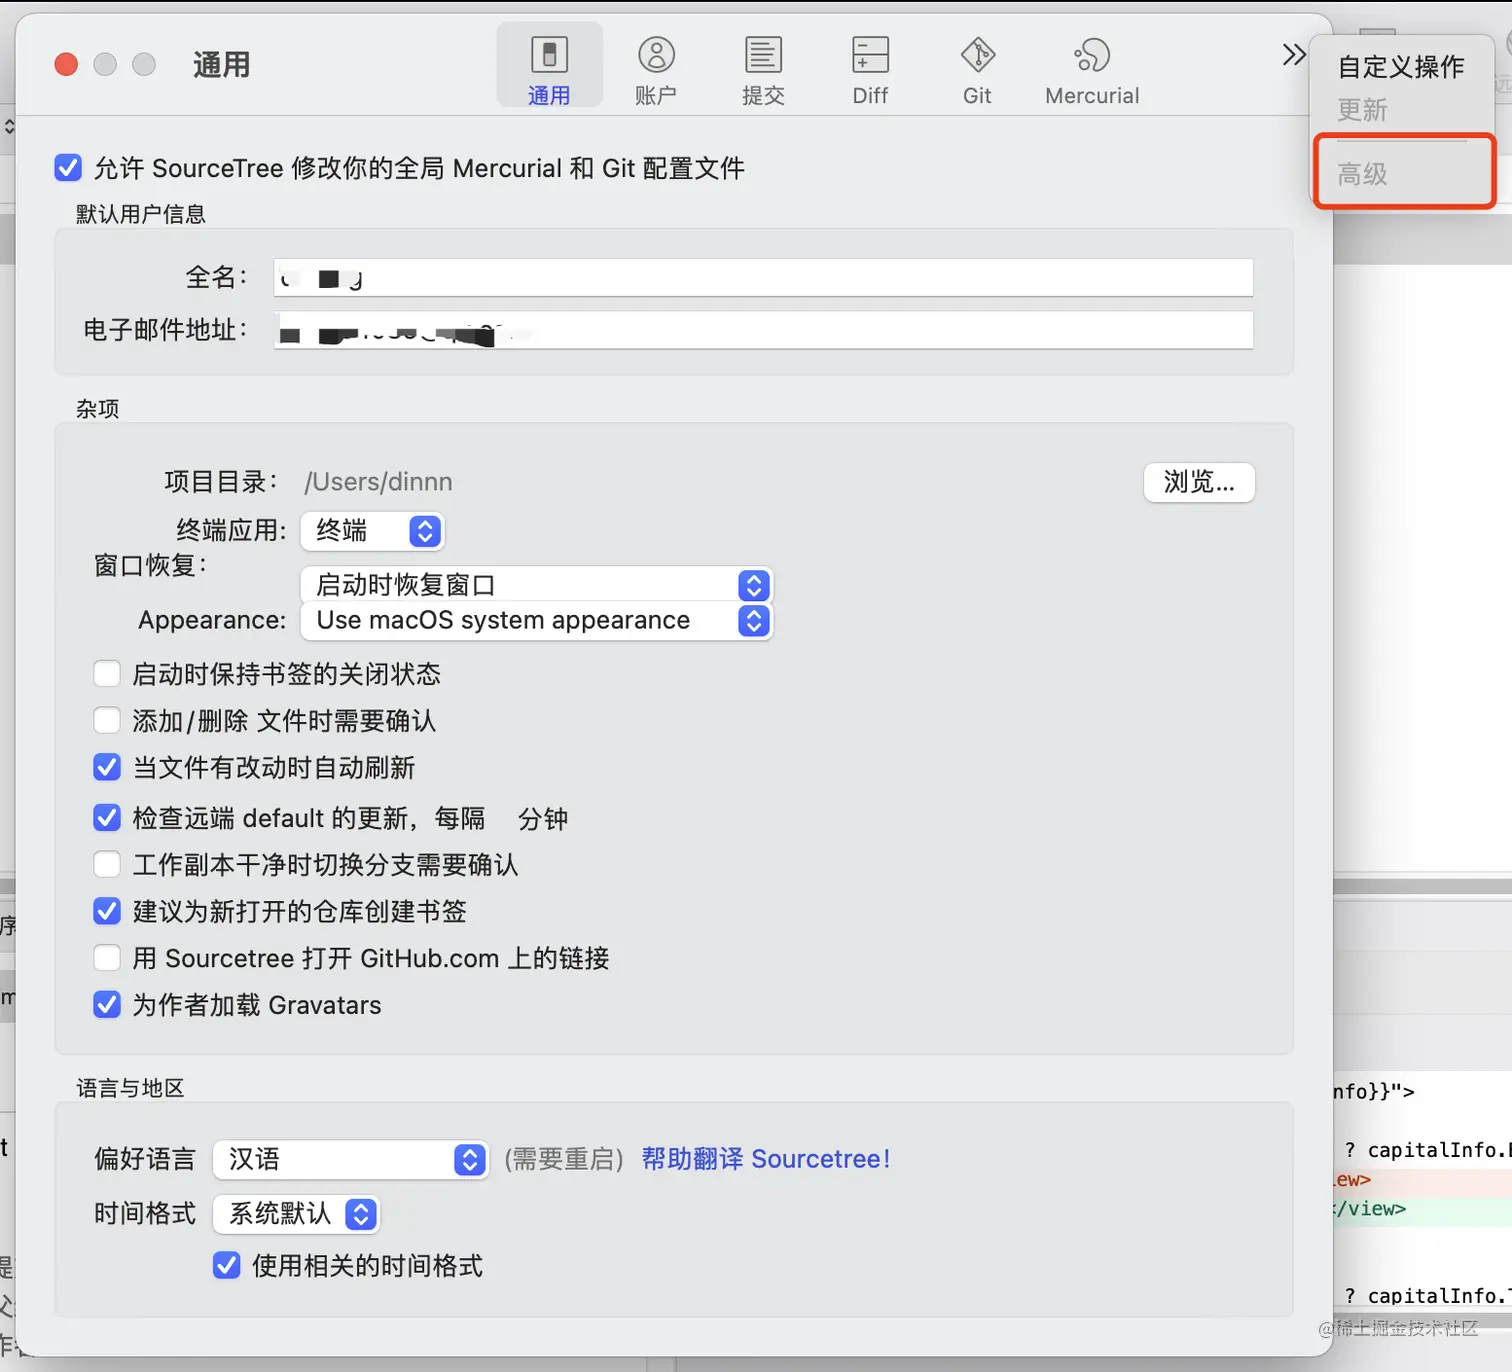Enable 用 Sourcetree 打开 GitHub.com 上的链接 checkbox
1512x1372 pixels.
coord(107,958)
